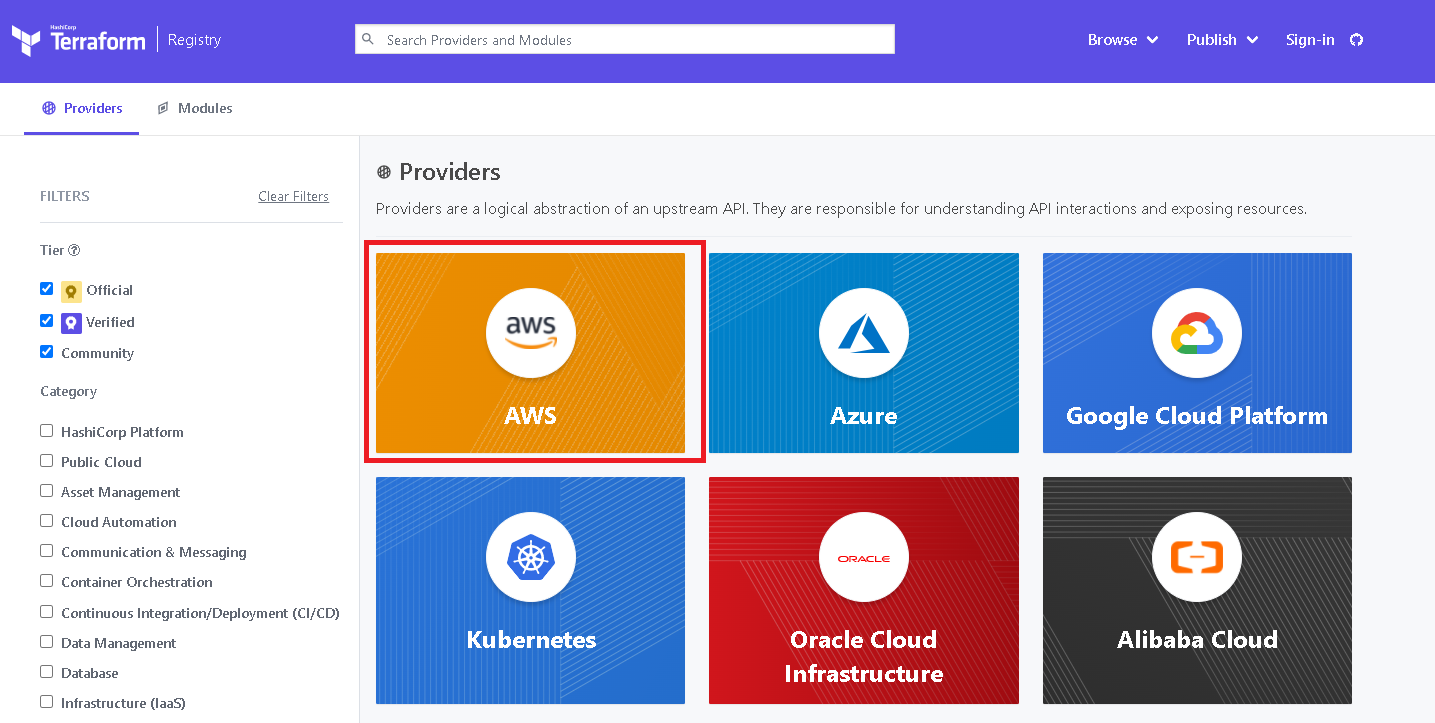1435x723 pixels.
Task: Switch to the Providers tab
Action: 82,108
